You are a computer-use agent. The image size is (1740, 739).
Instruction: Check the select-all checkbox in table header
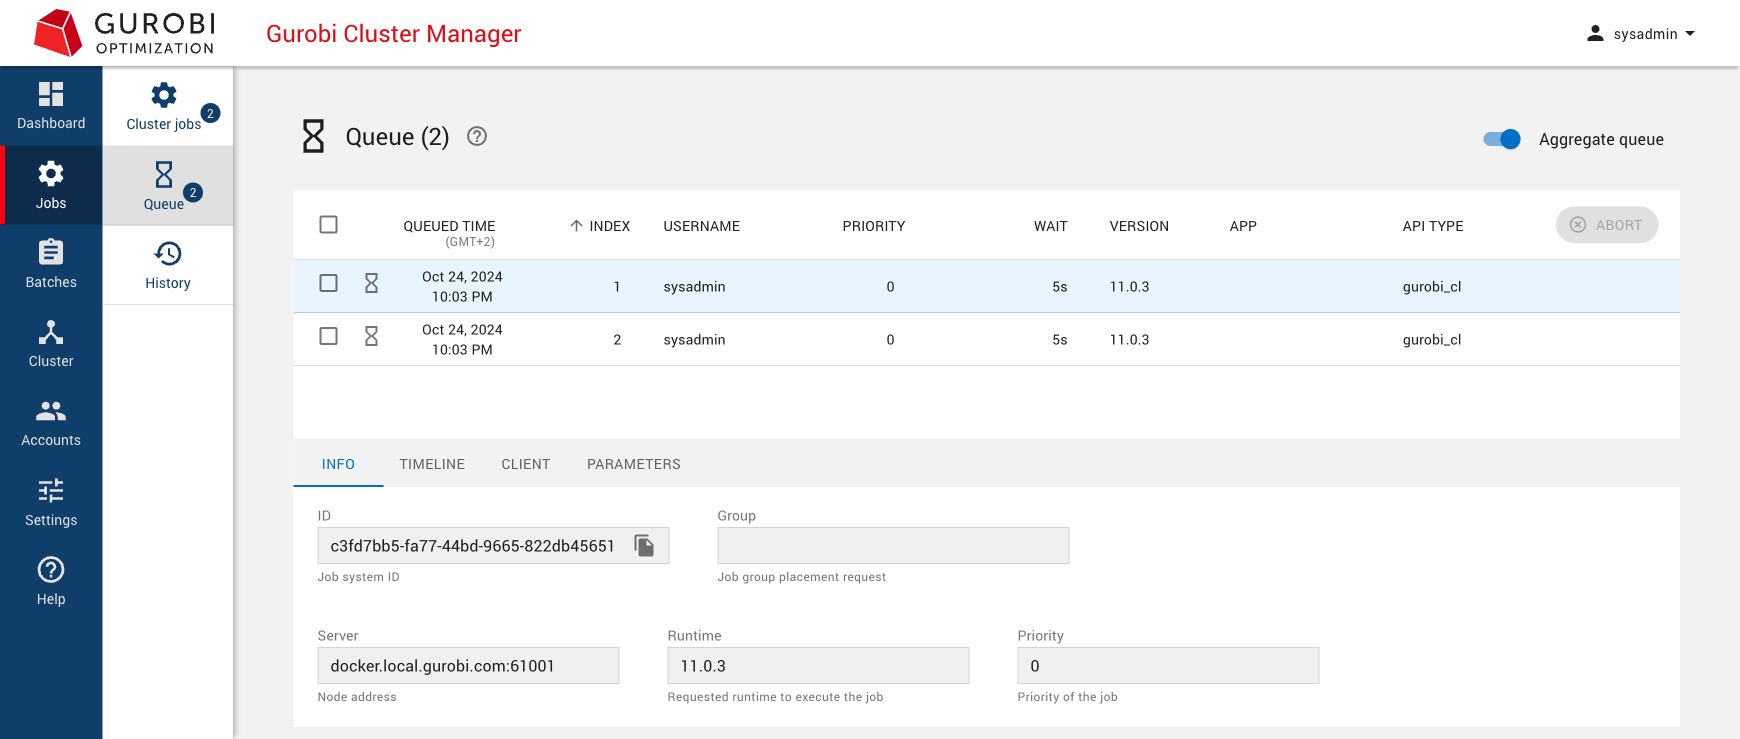point(328,225)
